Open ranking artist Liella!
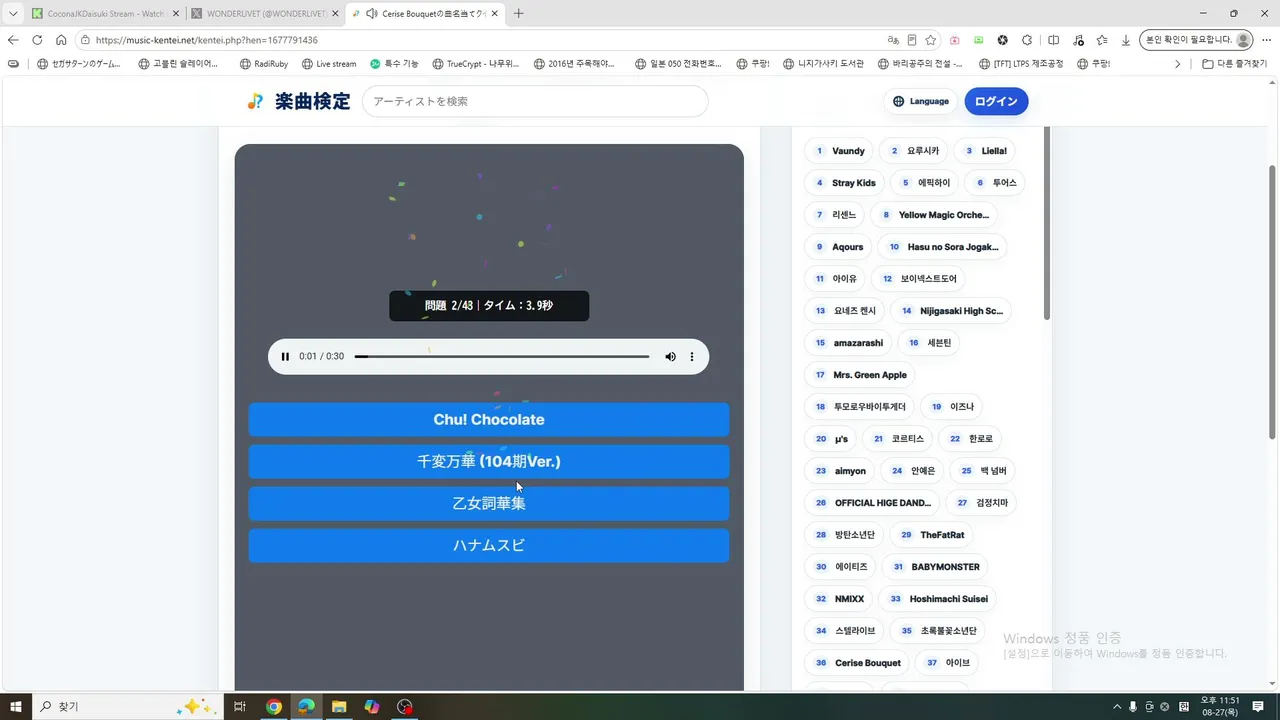1280x720 pixels. coord(985,151)
